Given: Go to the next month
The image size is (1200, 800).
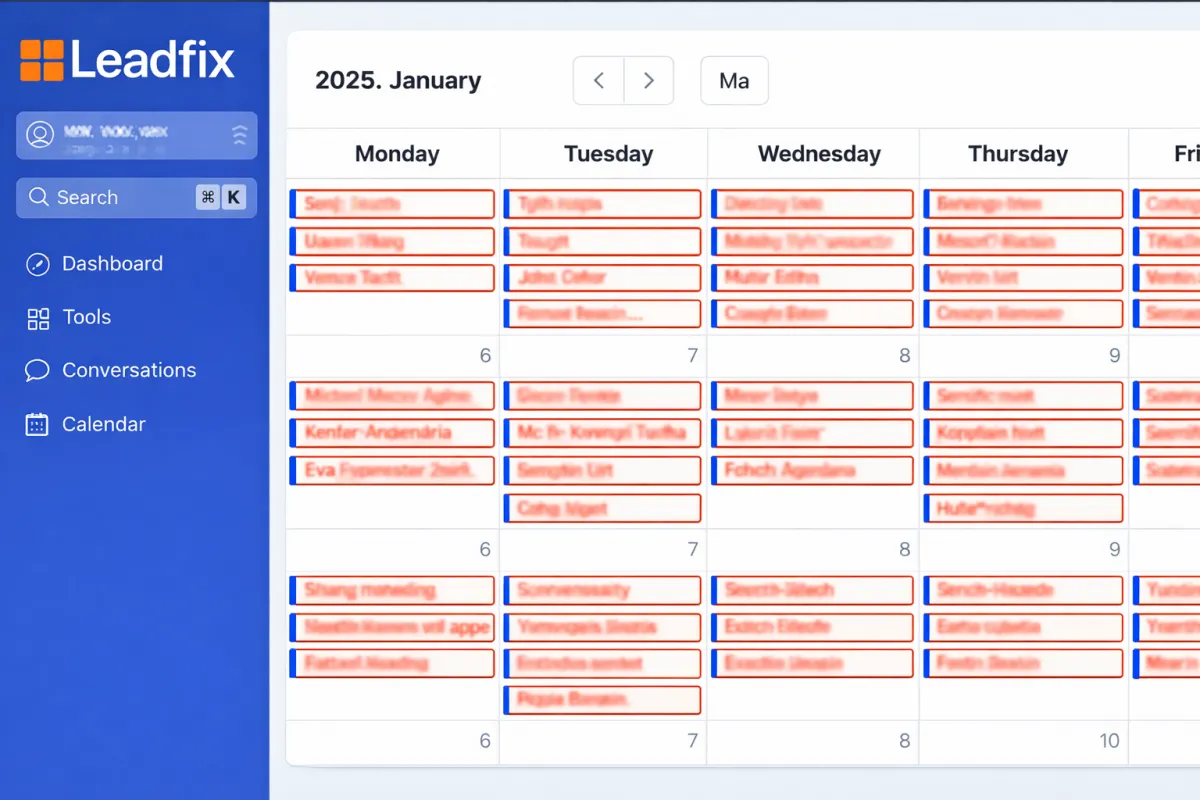Looking at the screenshot, I should click(648, 81).
